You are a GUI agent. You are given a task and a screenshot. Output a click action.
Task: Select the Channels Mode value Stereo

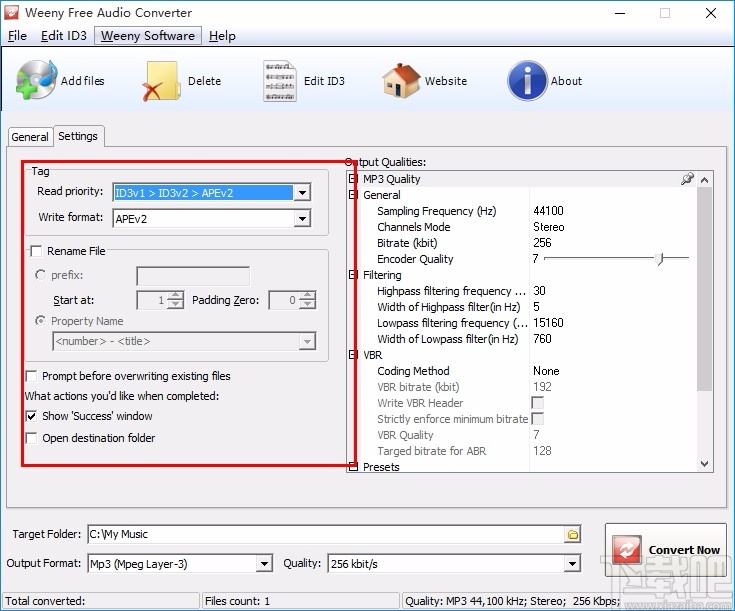[x=548, y=227]
